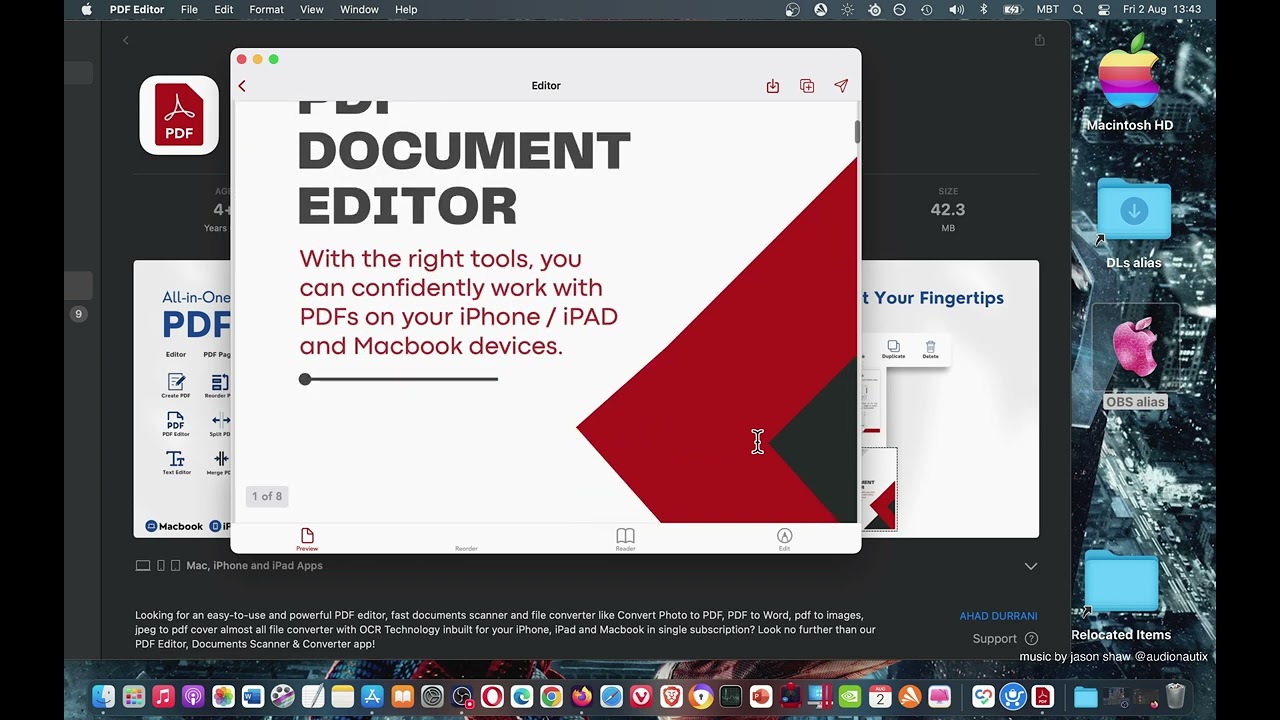
Task: Expand the 'Mac, iPhone and iPad Apps' chevron
Action: [x=1031, y=566]
